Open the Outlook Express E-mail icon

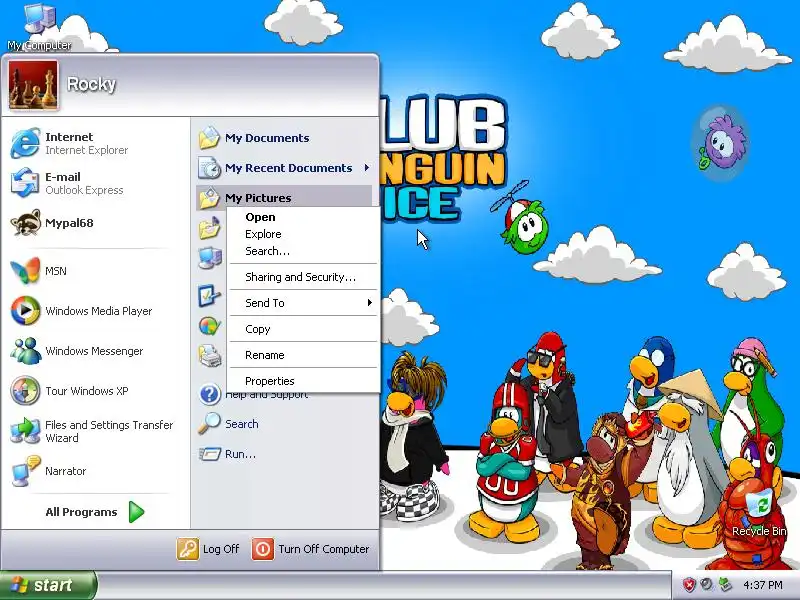coord(25,183)
